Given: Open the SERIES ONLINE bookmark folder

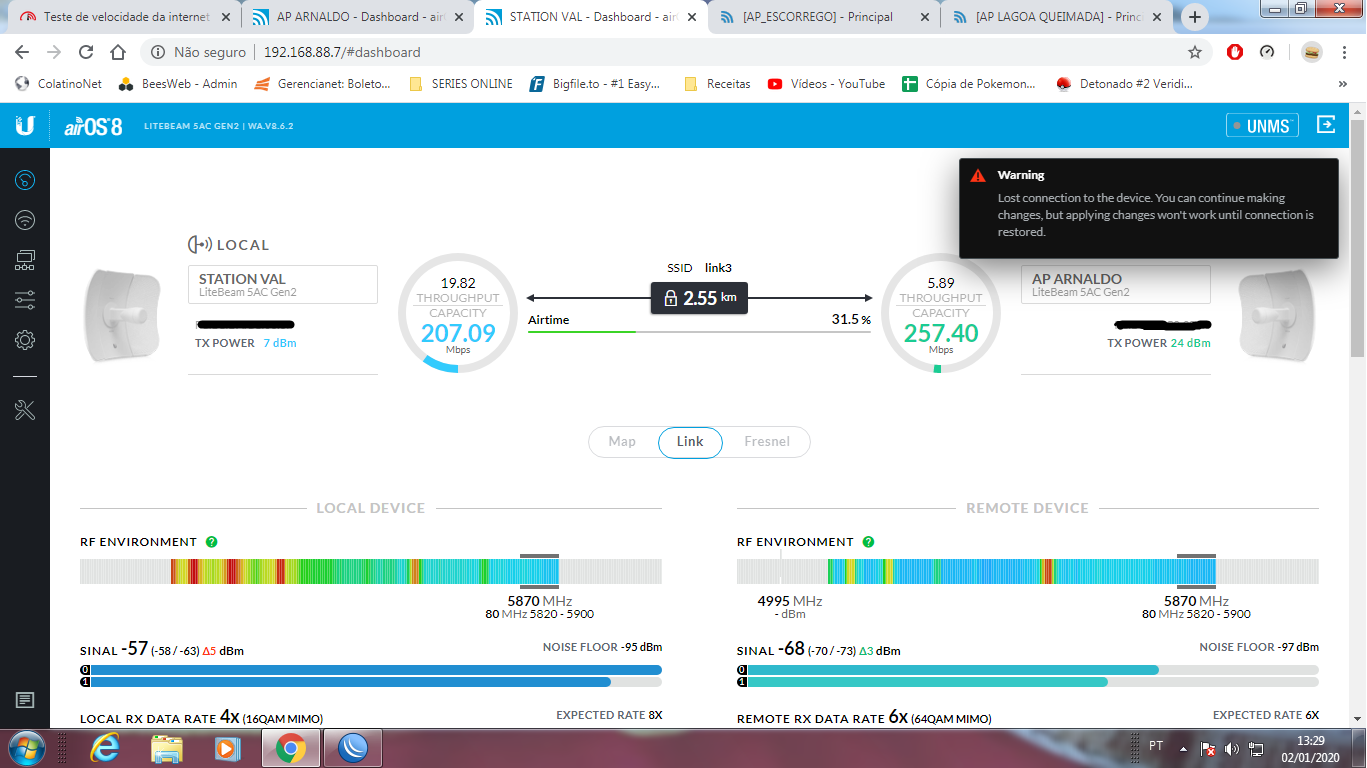Looking at the screenshot, I should 461,84.
